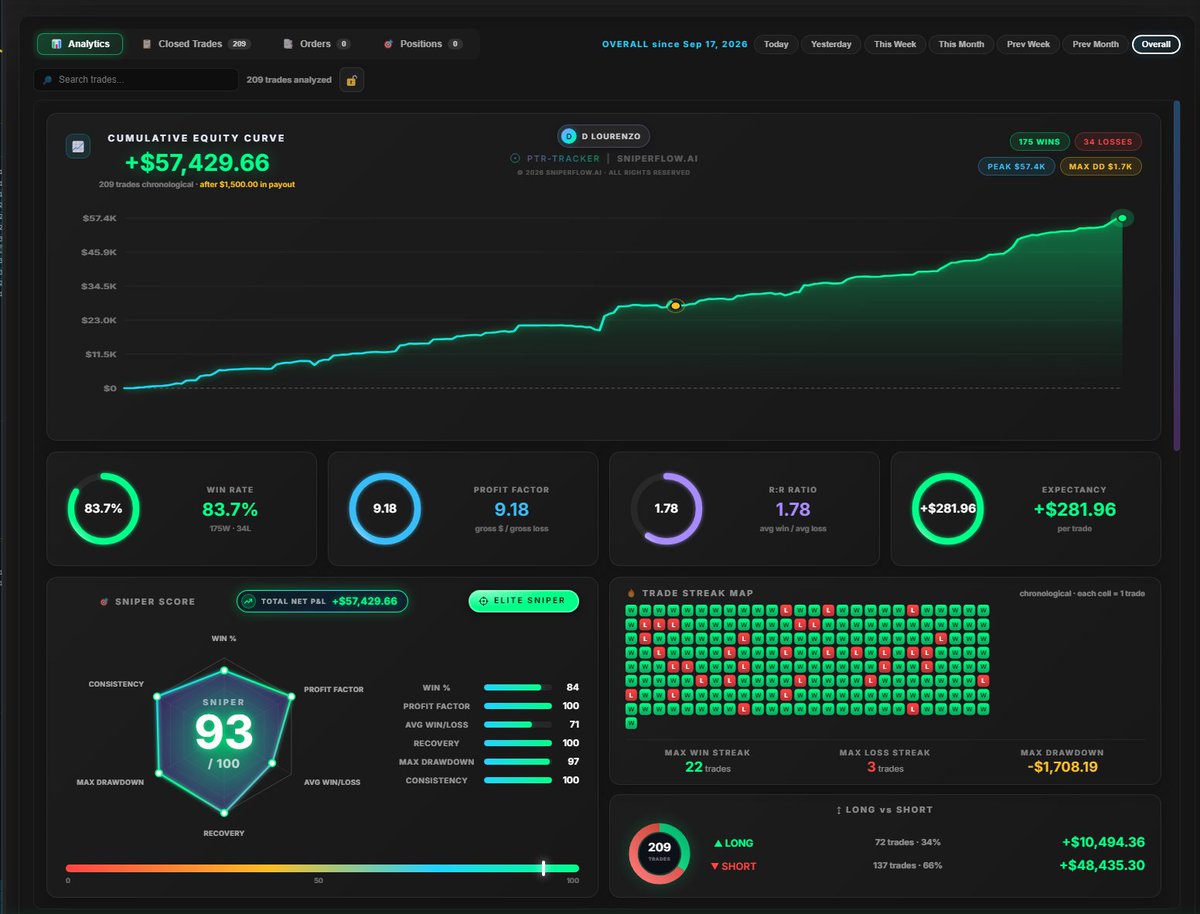Open the Positions tab

coord(423,44)
